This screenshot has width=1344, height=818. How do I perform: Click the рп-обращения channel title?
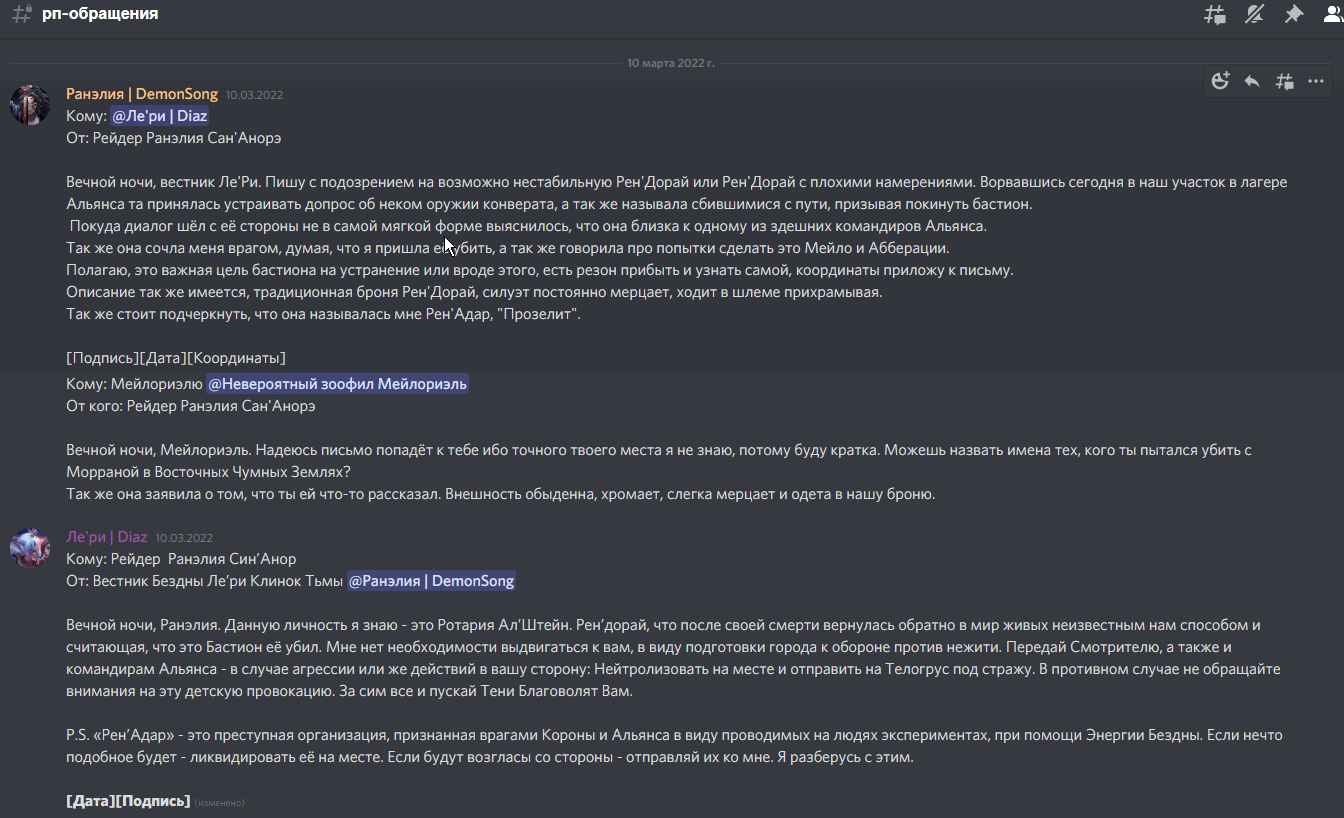[x=100, y=14]
